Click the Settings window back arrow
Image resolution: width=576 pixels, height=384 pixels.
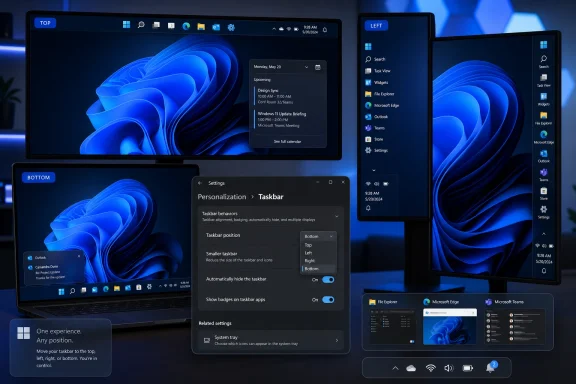(x=200, y=183)
